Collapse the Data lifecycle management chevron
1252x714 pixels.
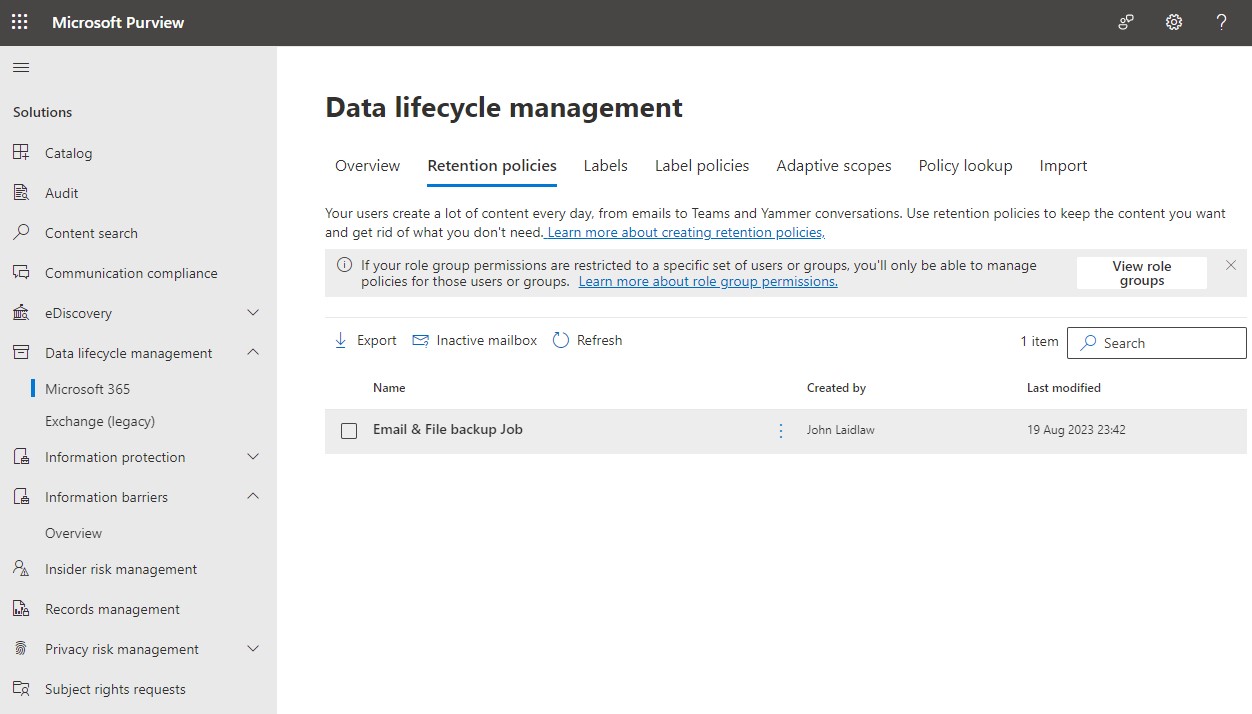tap(253, 352)
